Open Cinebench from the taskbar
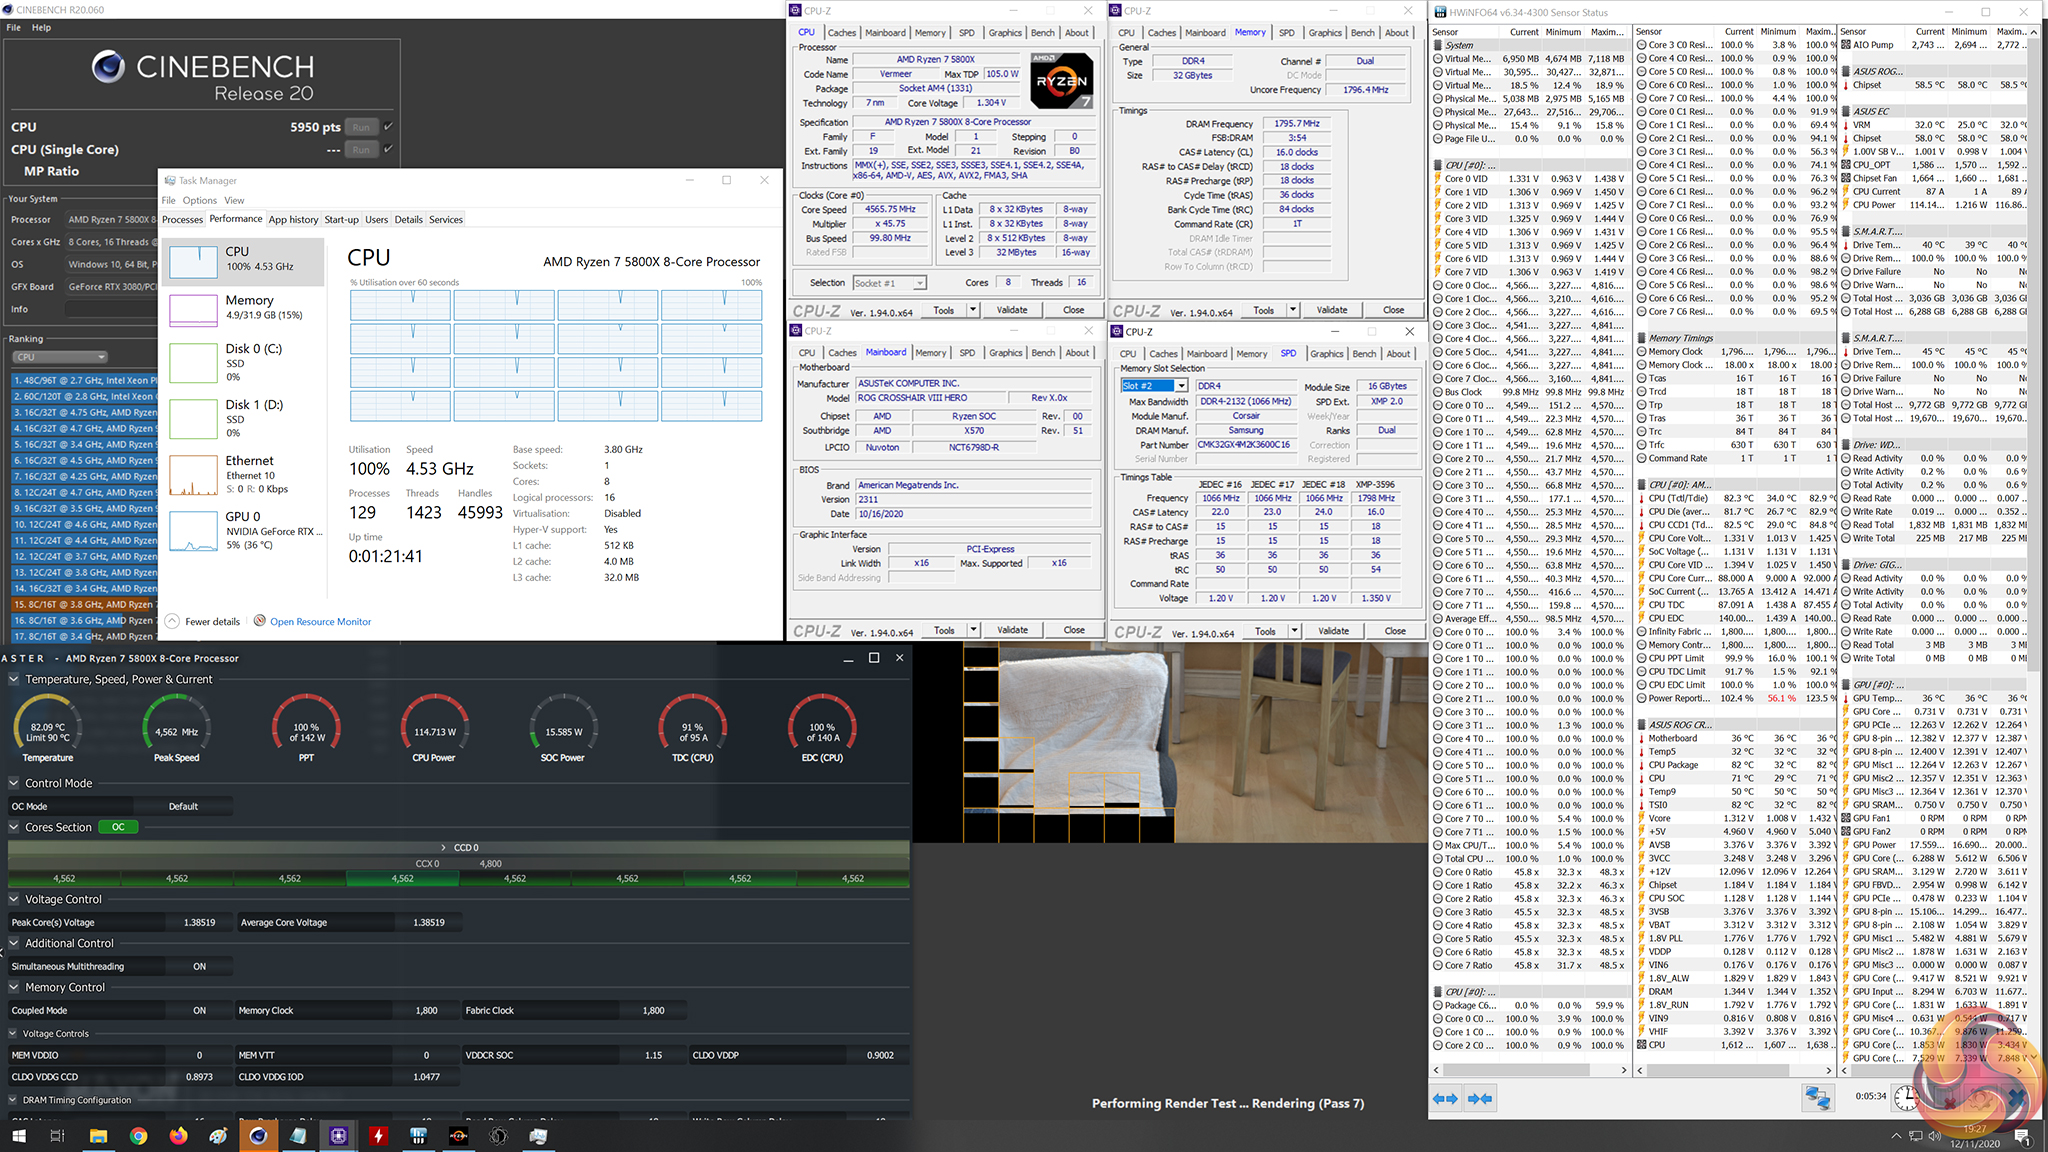 click(x=258, y=1136)
